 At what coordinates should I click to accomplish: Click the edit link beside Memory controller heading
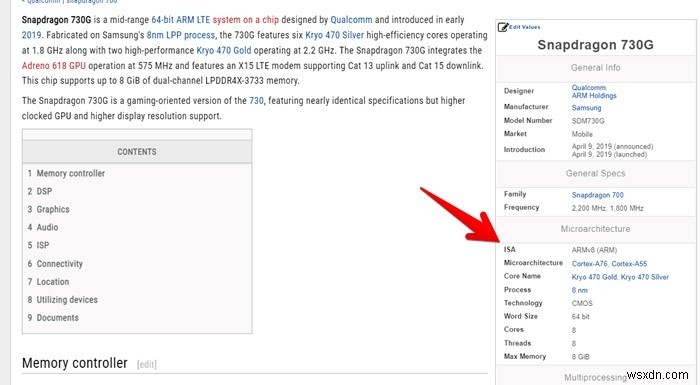tap(147, 364)
